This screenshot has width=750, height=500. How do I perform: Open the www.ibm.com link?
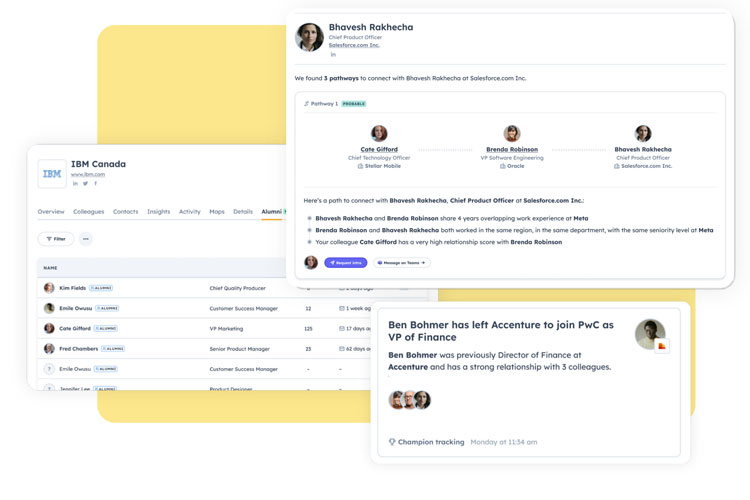[x=88, y=174]
